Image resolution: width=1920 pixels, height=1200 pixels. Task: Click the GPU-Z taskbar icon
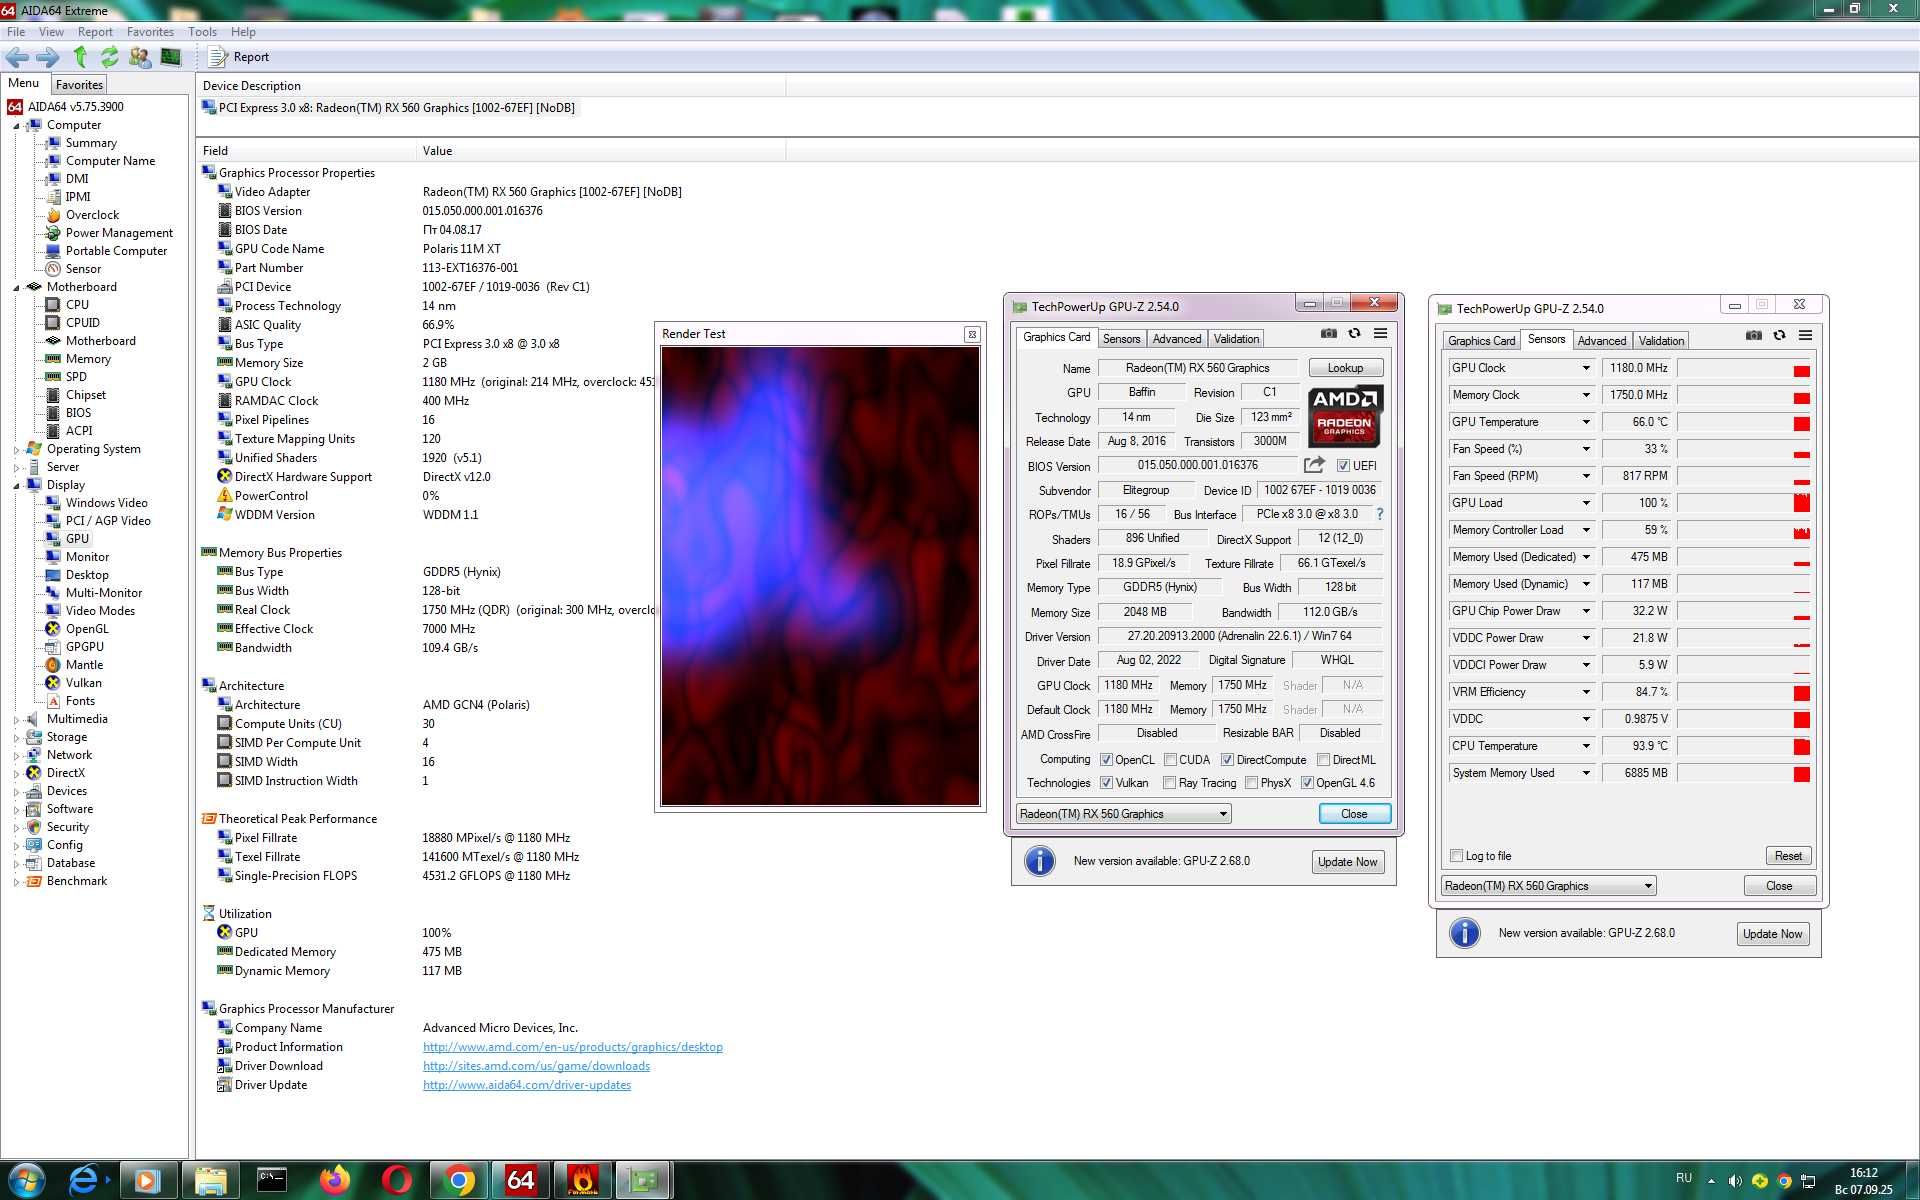643,1181
